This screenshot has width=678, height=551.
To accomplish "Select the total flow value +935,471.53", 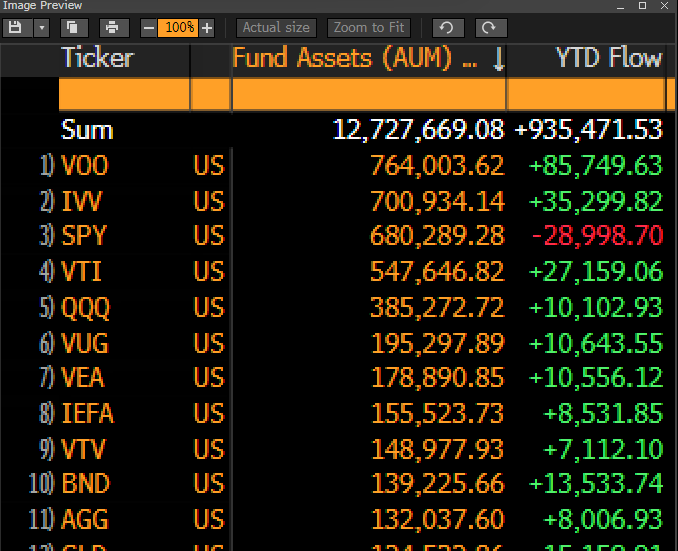I will (x=588, y=130).
